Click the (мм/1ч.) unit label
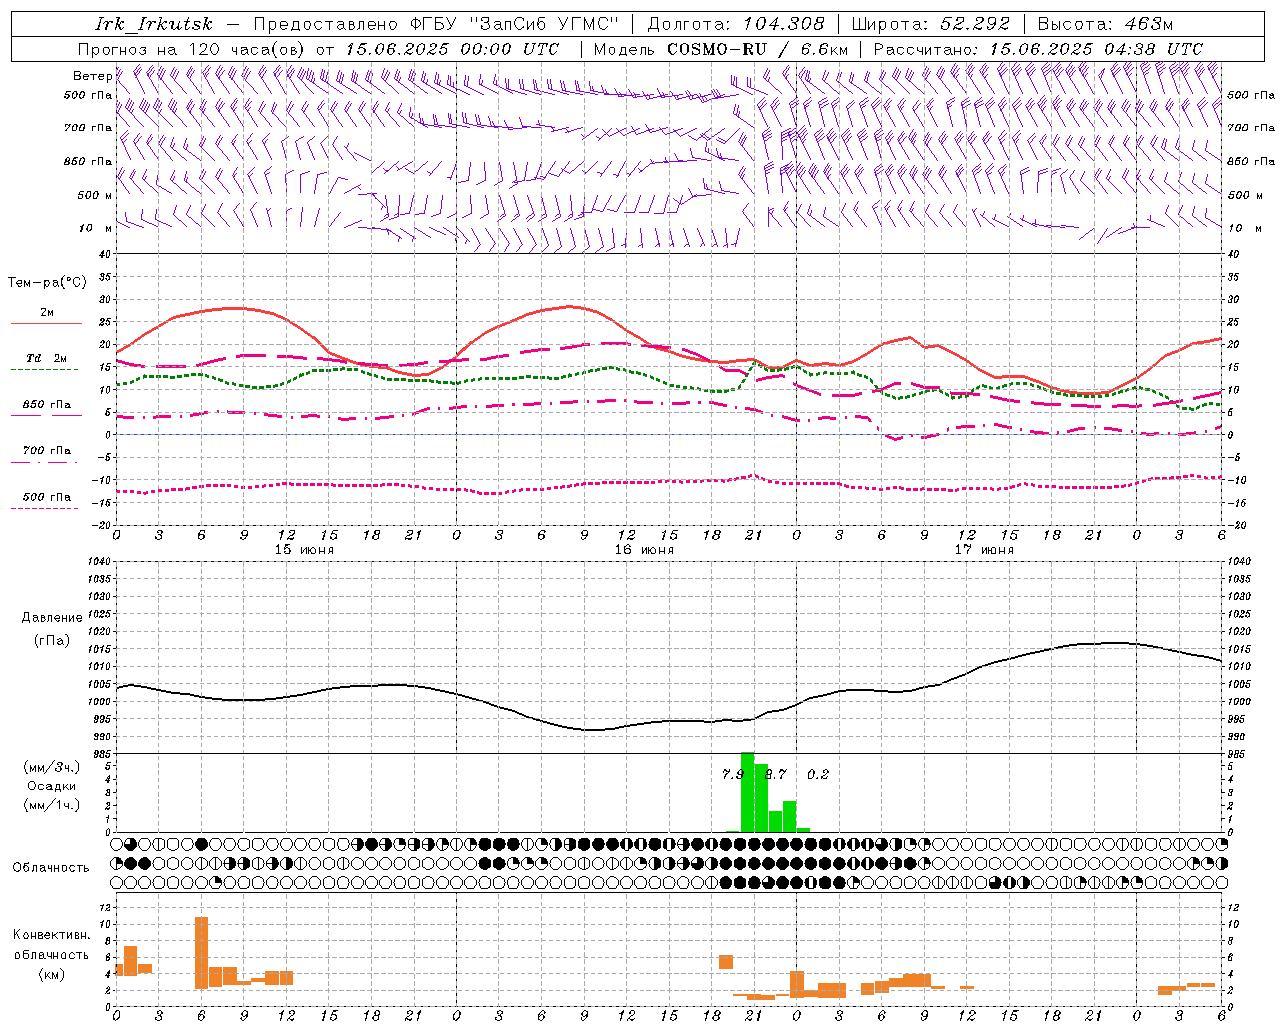 (51, 805)
